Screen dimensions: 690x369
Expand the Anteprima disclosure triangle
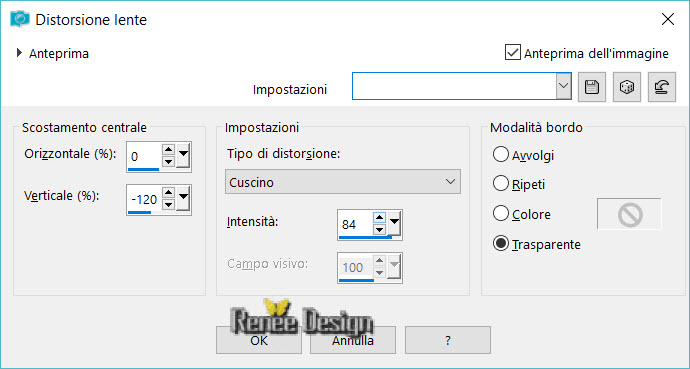pyautogui.click(x=19, y=53)
